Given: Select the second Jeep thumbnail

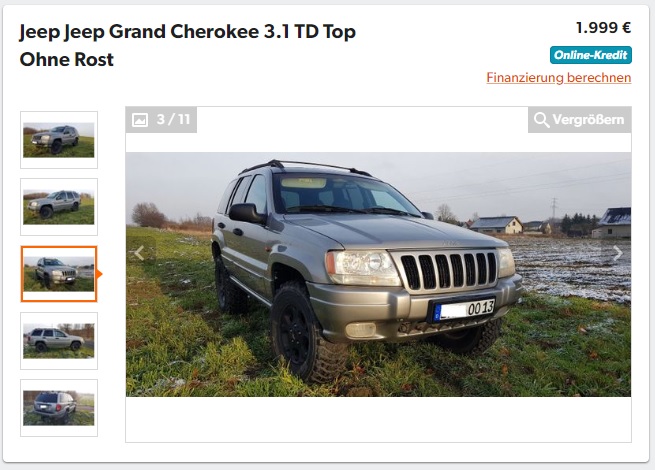Looking at the screenshot, I should pyautogui.click(x=59, y=207).
